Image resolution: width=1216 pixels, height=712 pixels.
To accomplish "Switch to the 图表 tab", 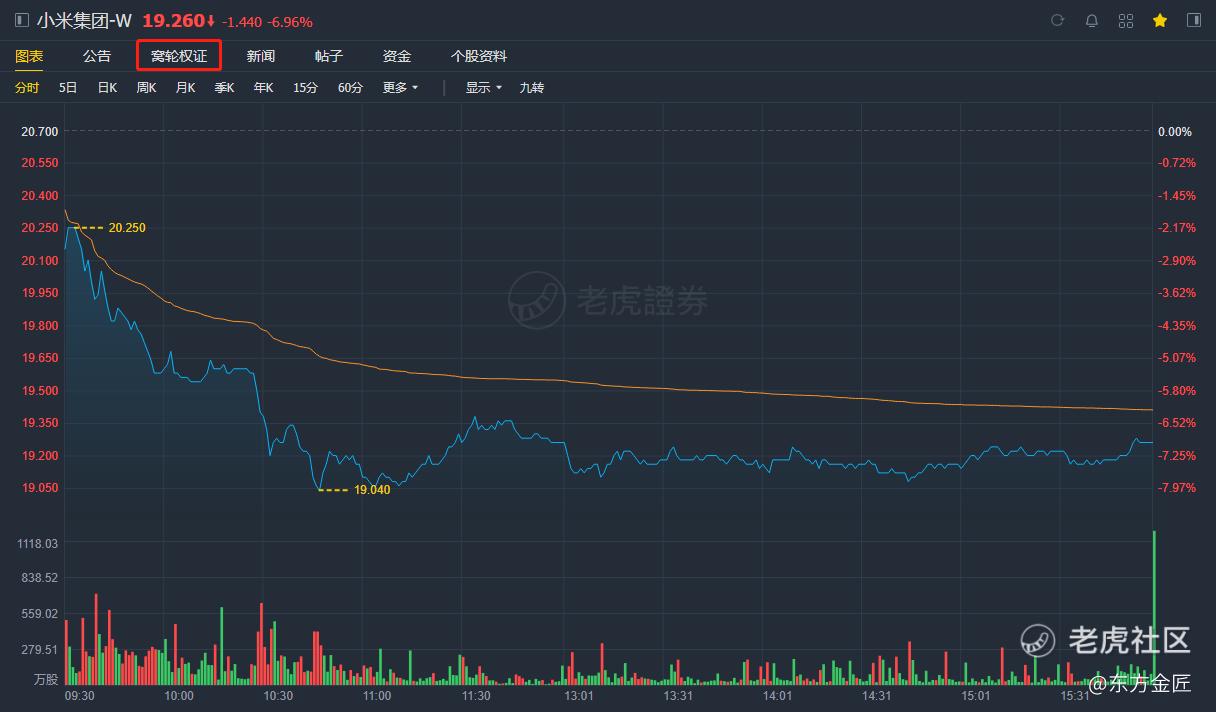I will (29, 56).
